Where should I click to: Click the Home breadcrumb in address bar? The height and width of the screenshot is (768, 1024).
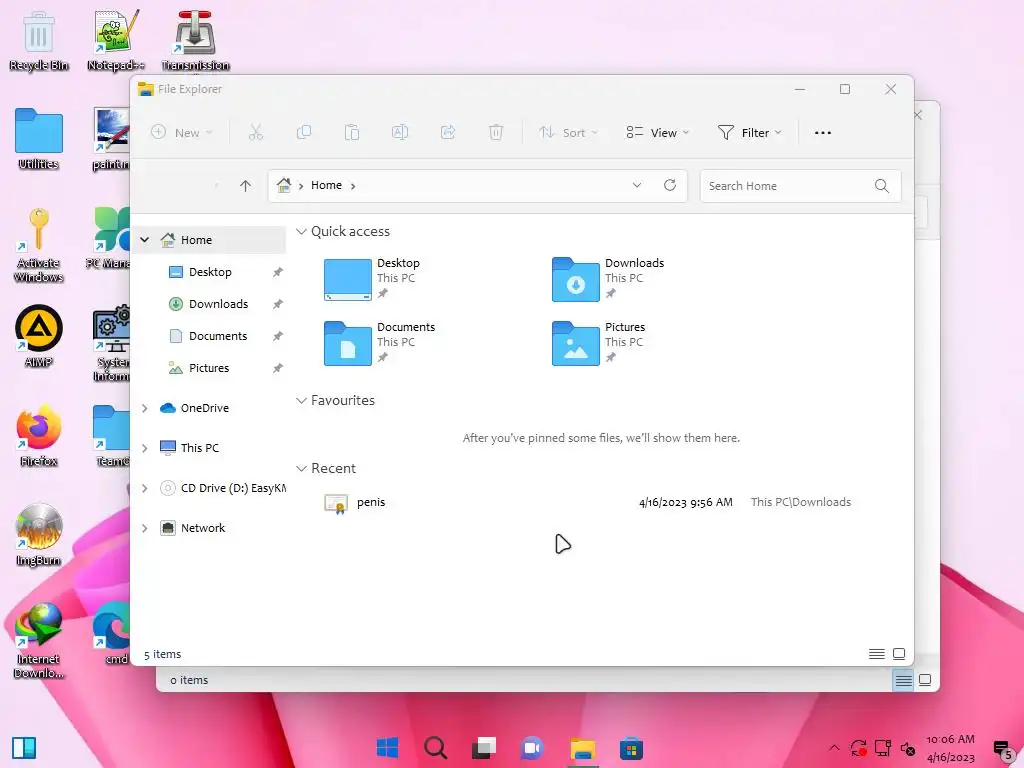(x=326, y=185)
